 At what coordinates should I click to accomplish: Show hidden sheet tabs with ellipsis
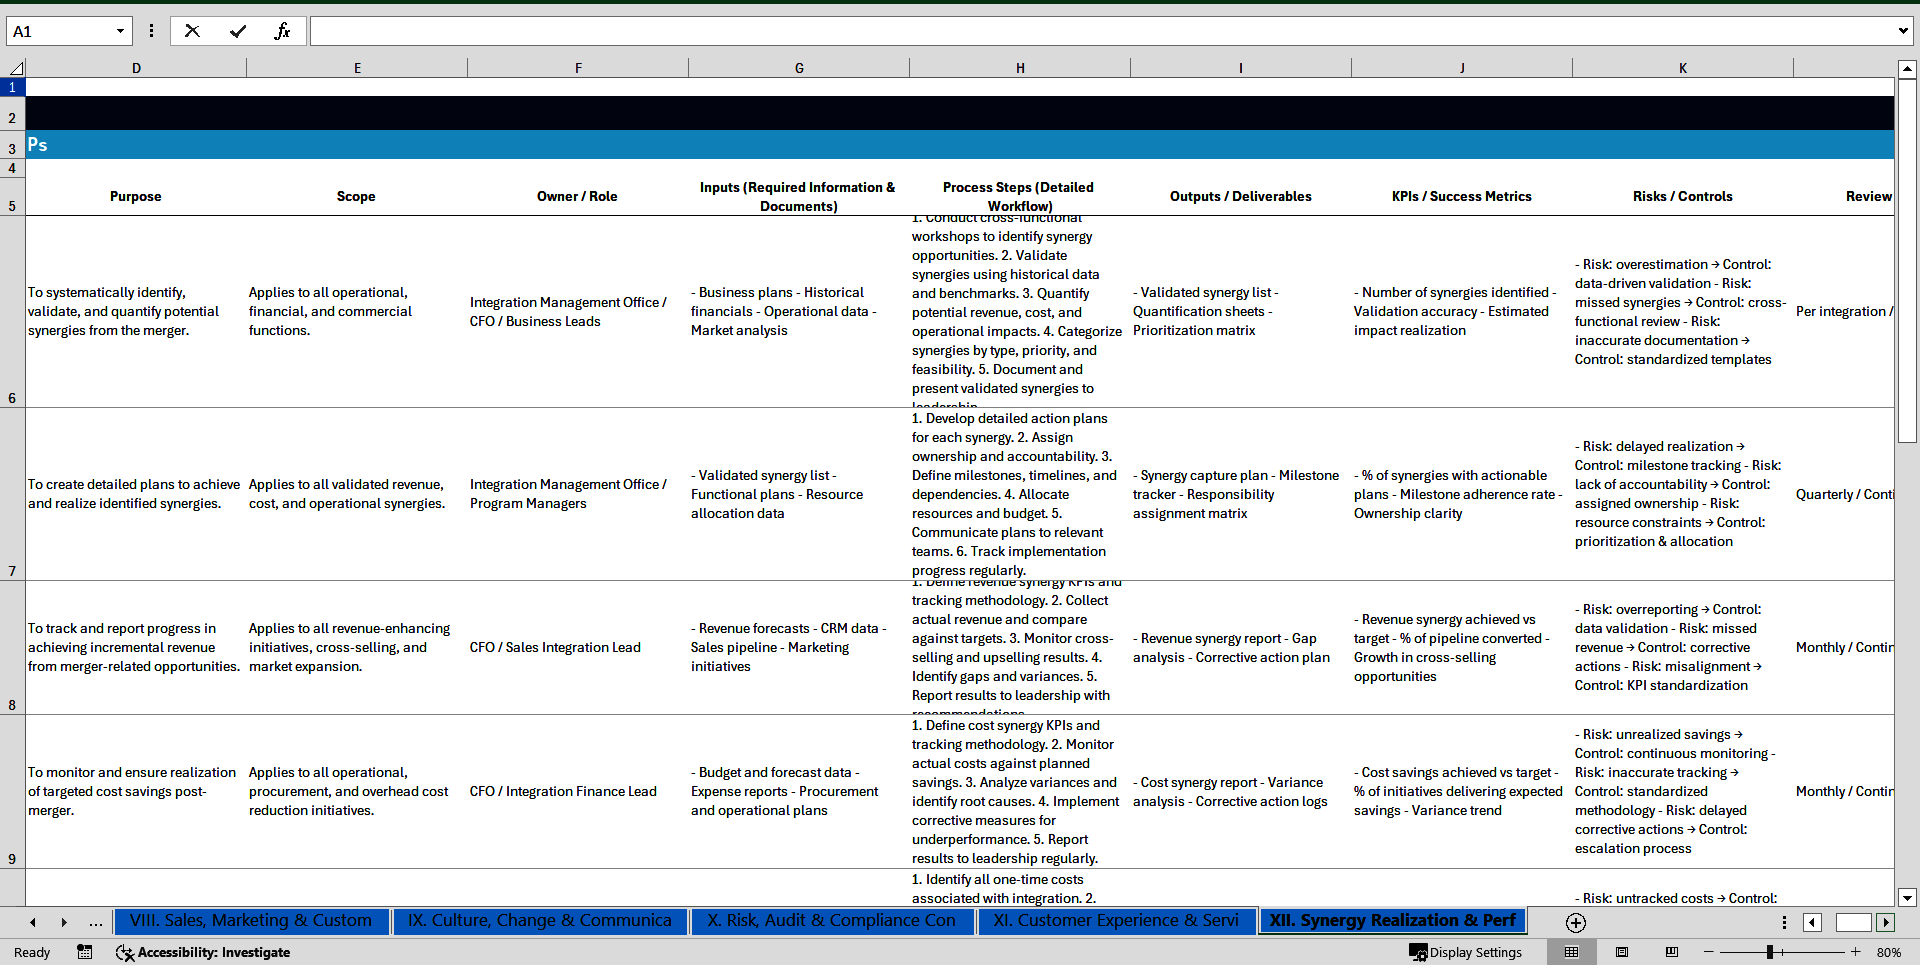96,922
